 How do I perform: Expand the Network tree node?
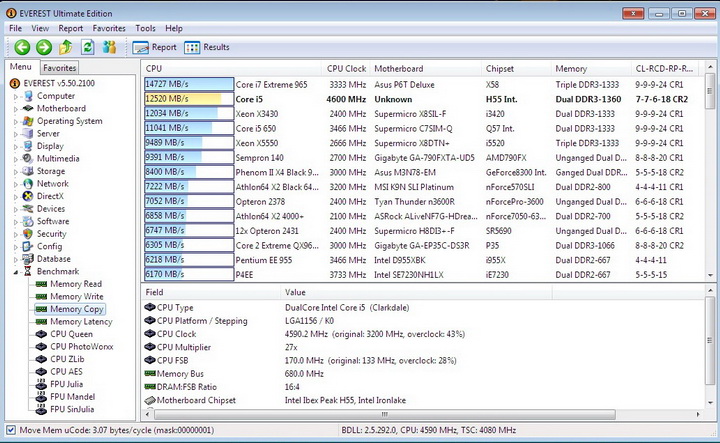pyautogui.click(x=16, y=184)
